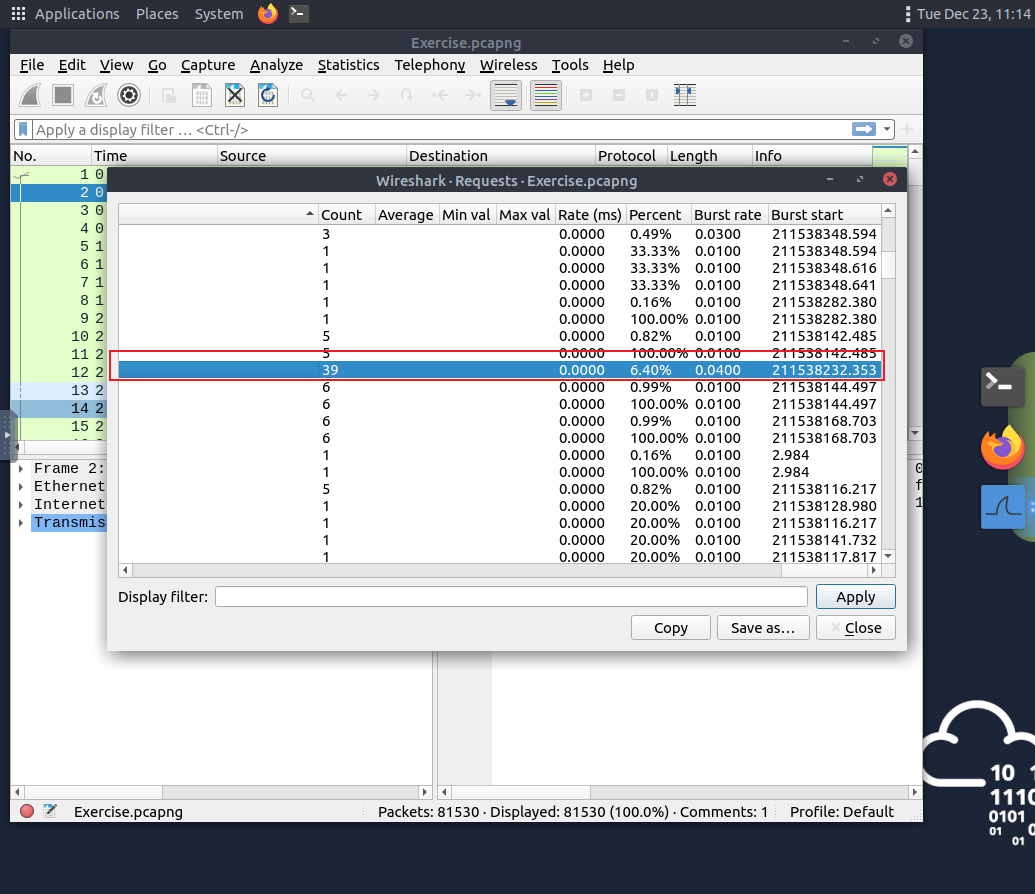Sort by the Burst start column header

pyautogui.click(x=824, y=215)
